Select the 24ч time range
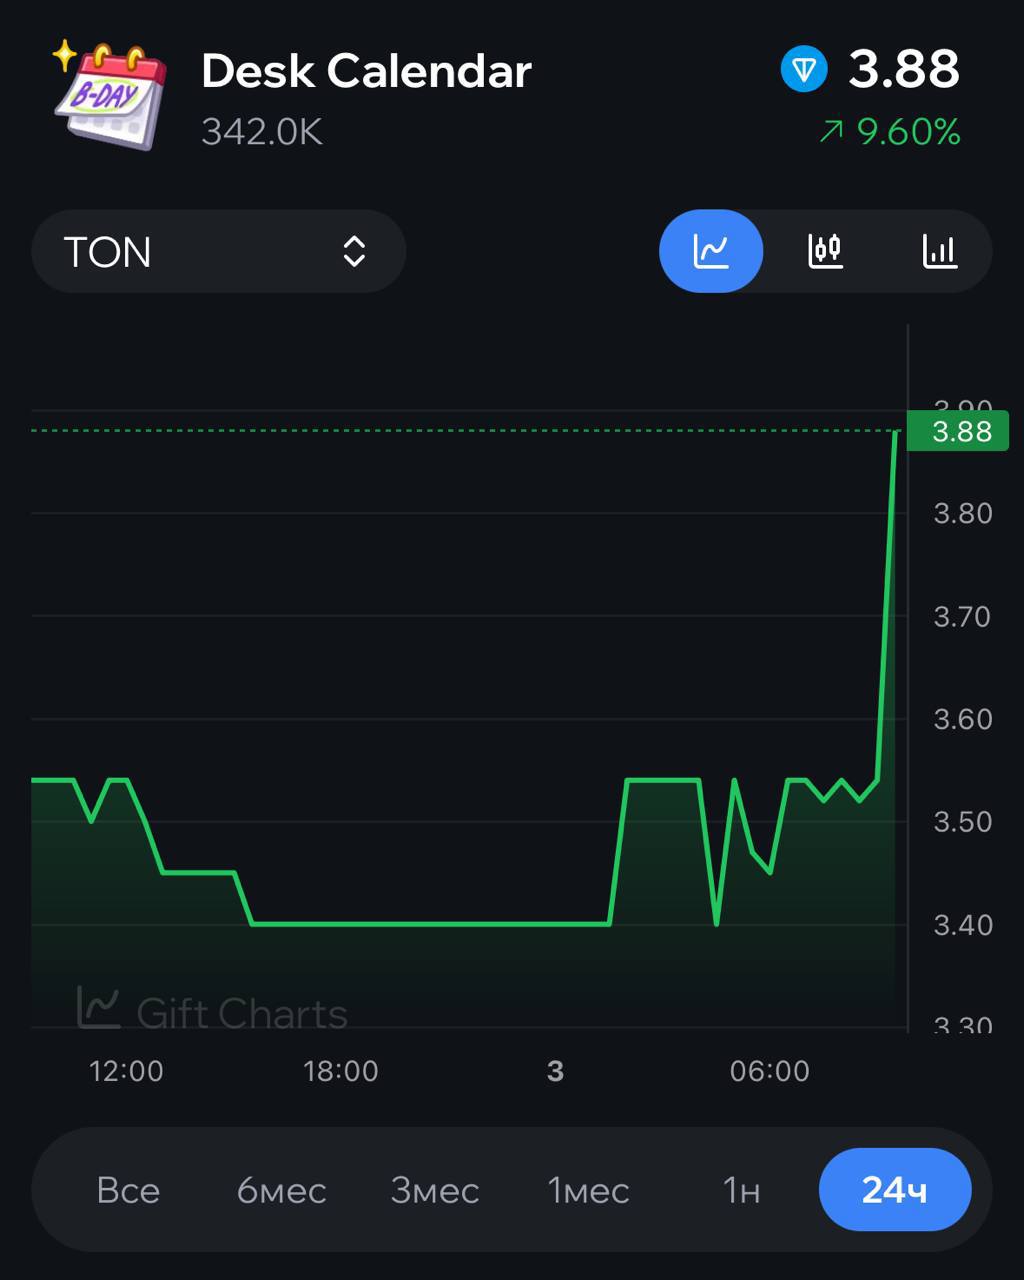Viewport: 1024px width, 1280px height. 894,1190
